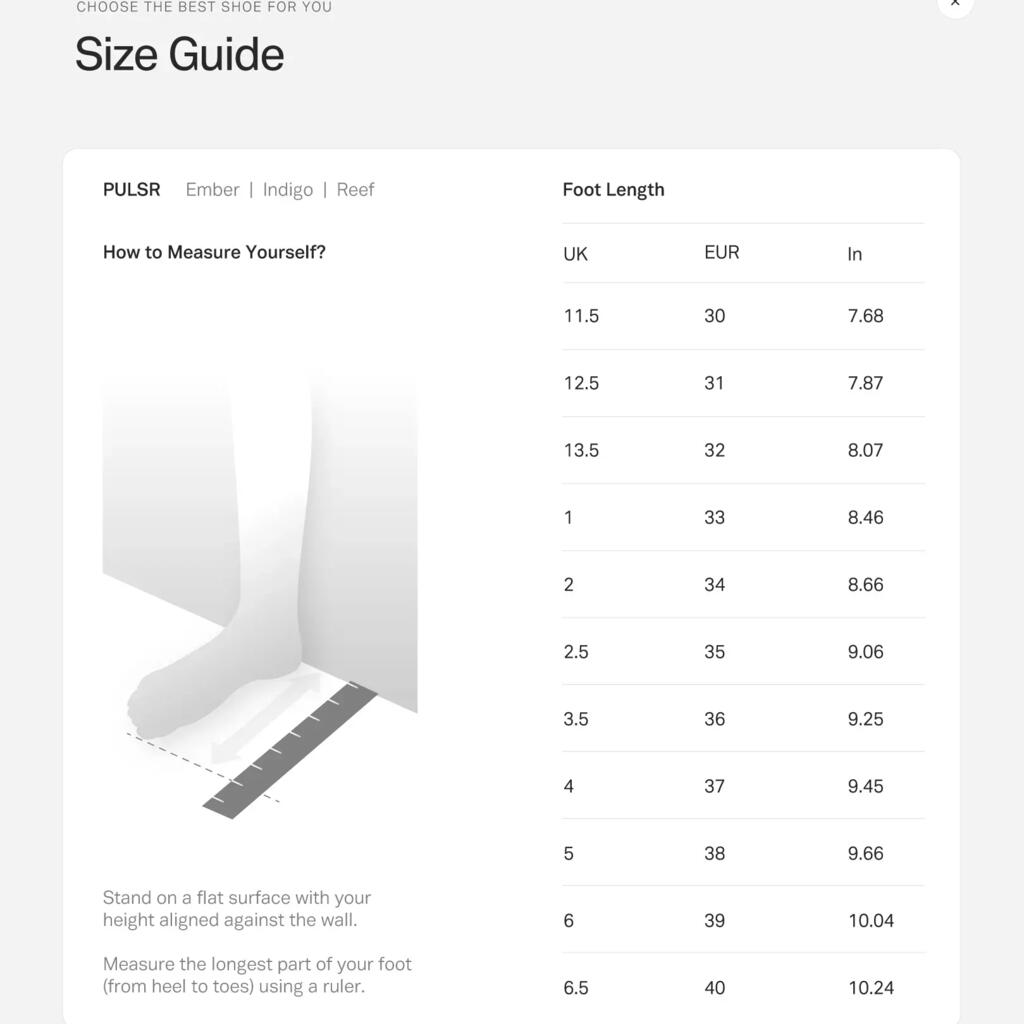Switch to the Ember tab
Viewport: 1024px width, 1024px height.
tap(212, 189)
